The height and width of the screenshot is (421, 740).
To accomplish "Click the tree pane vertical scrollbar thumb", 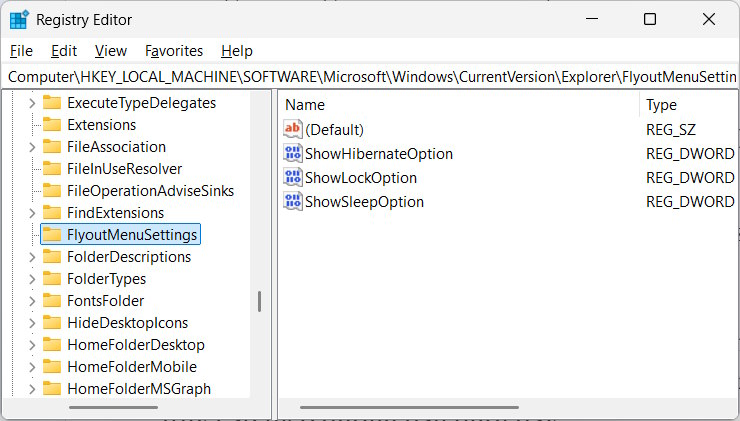I will click(260, 302).
